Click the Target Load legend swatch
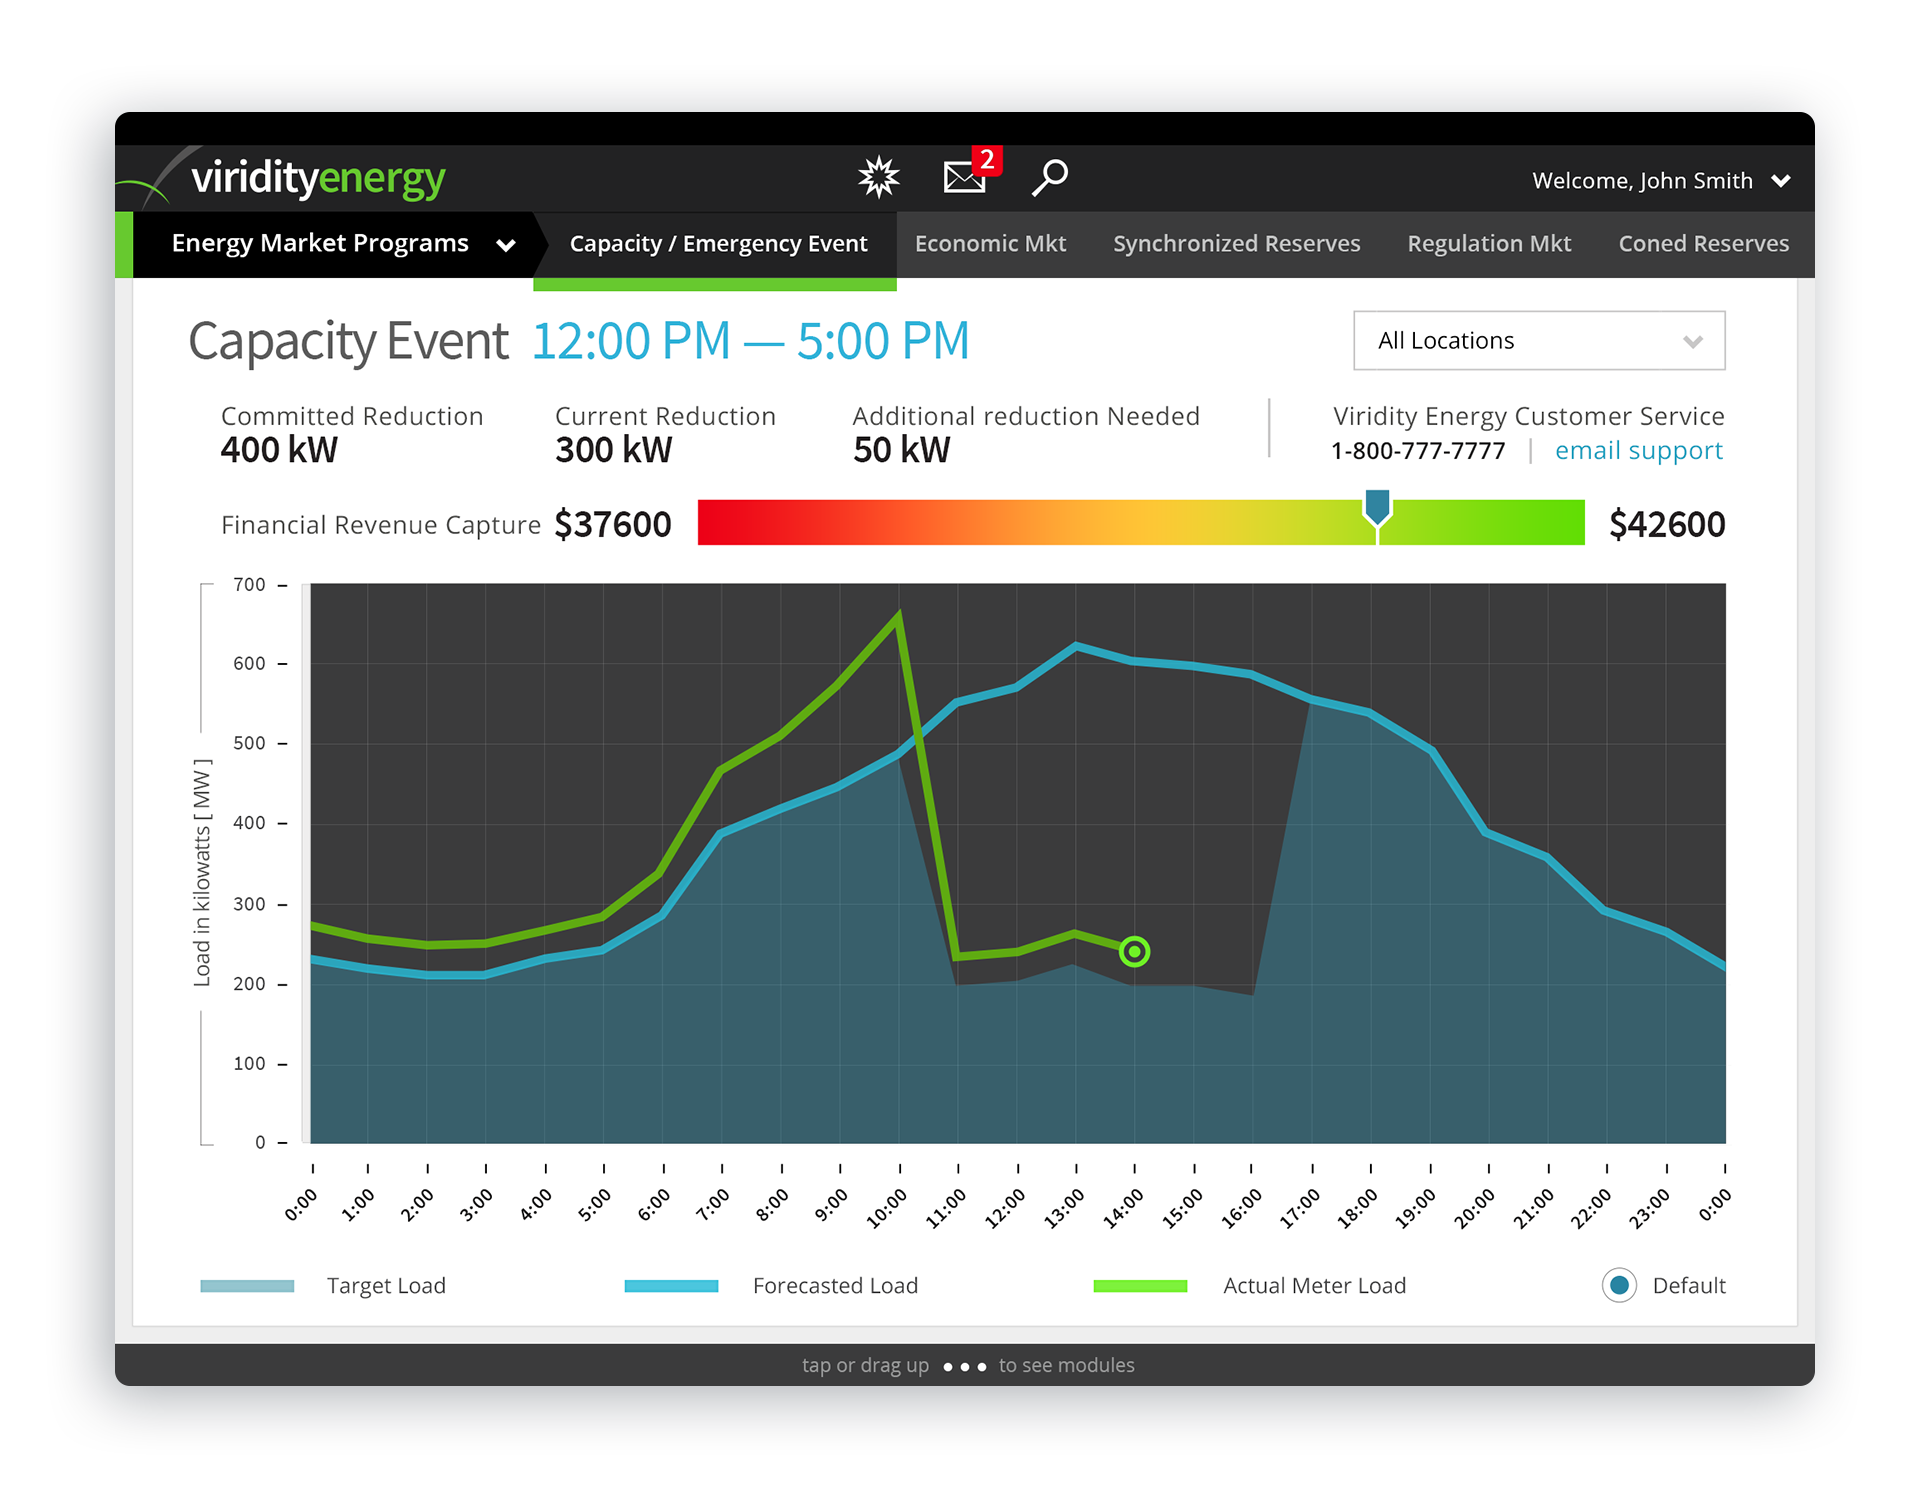The image size is (1920, 1498). (x=247, y=1286)
